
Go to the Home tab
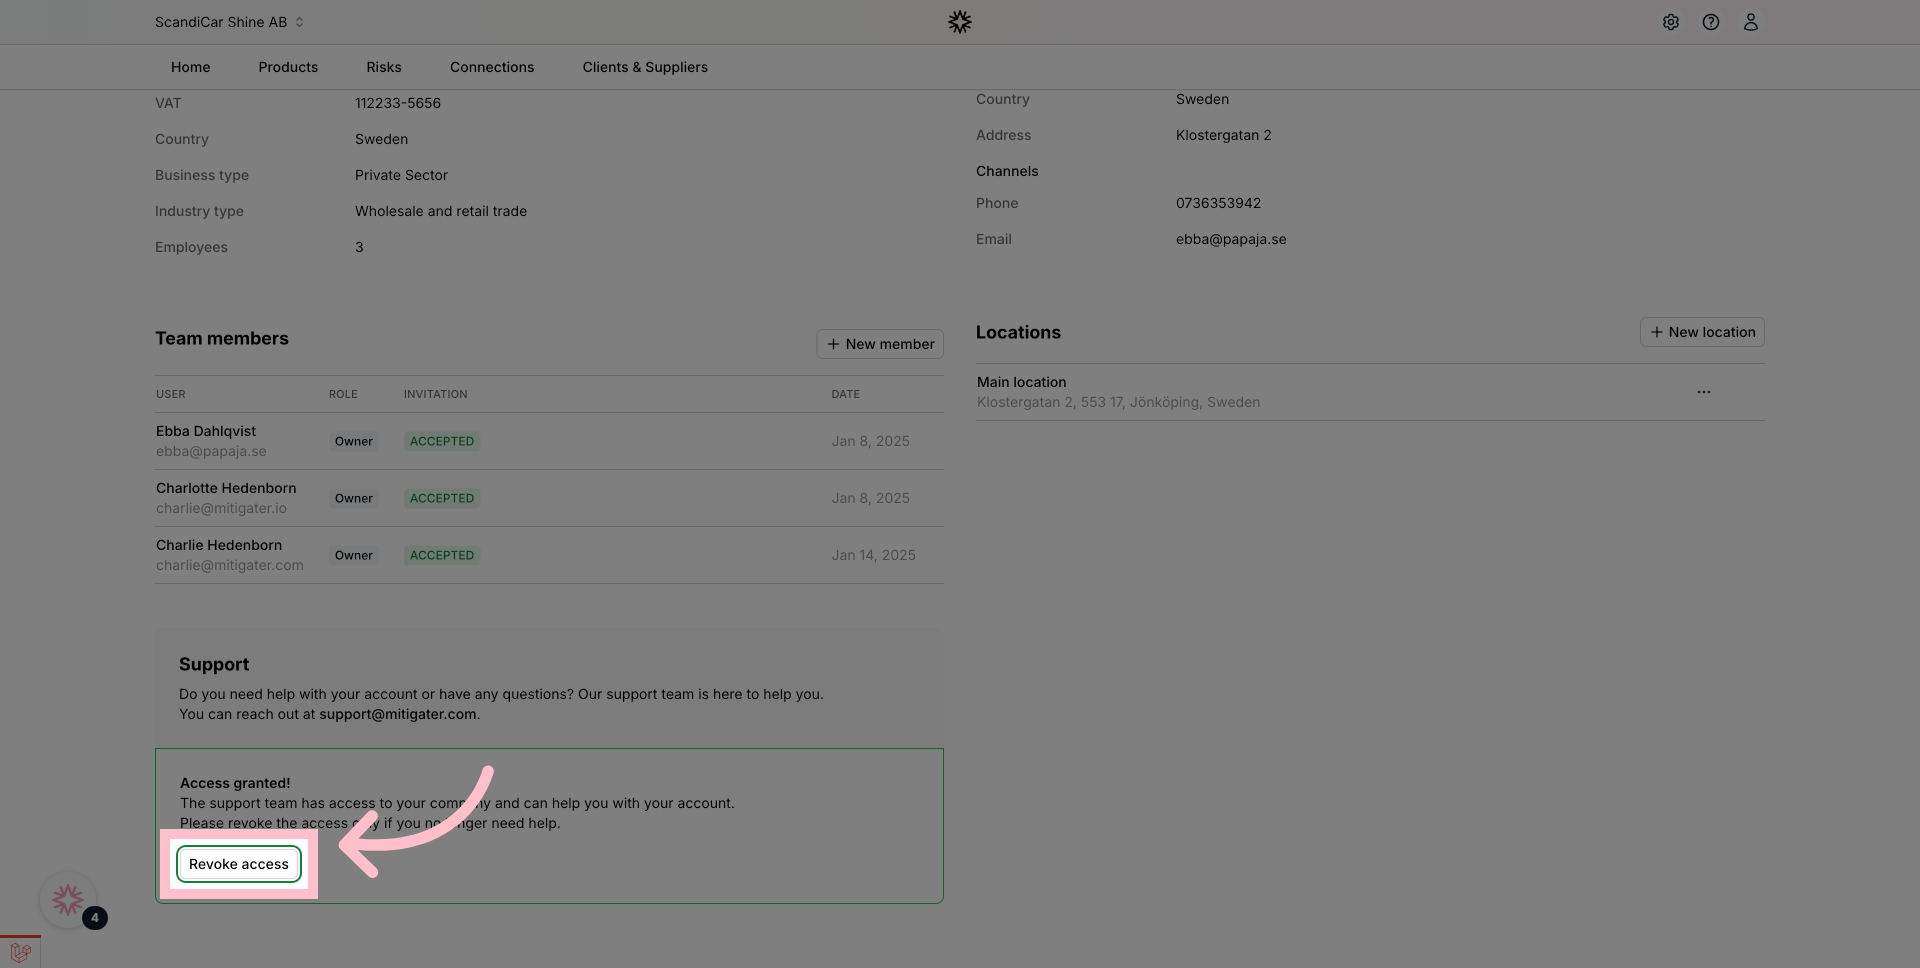pyautogui.click(x=190, y=67)
